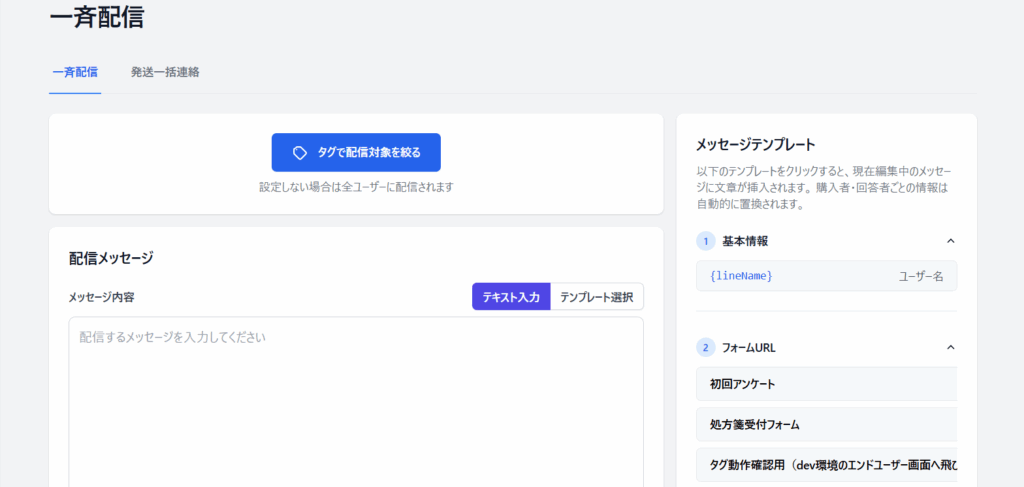Collapse the フォームURL section using its chevron

point(950,348)
